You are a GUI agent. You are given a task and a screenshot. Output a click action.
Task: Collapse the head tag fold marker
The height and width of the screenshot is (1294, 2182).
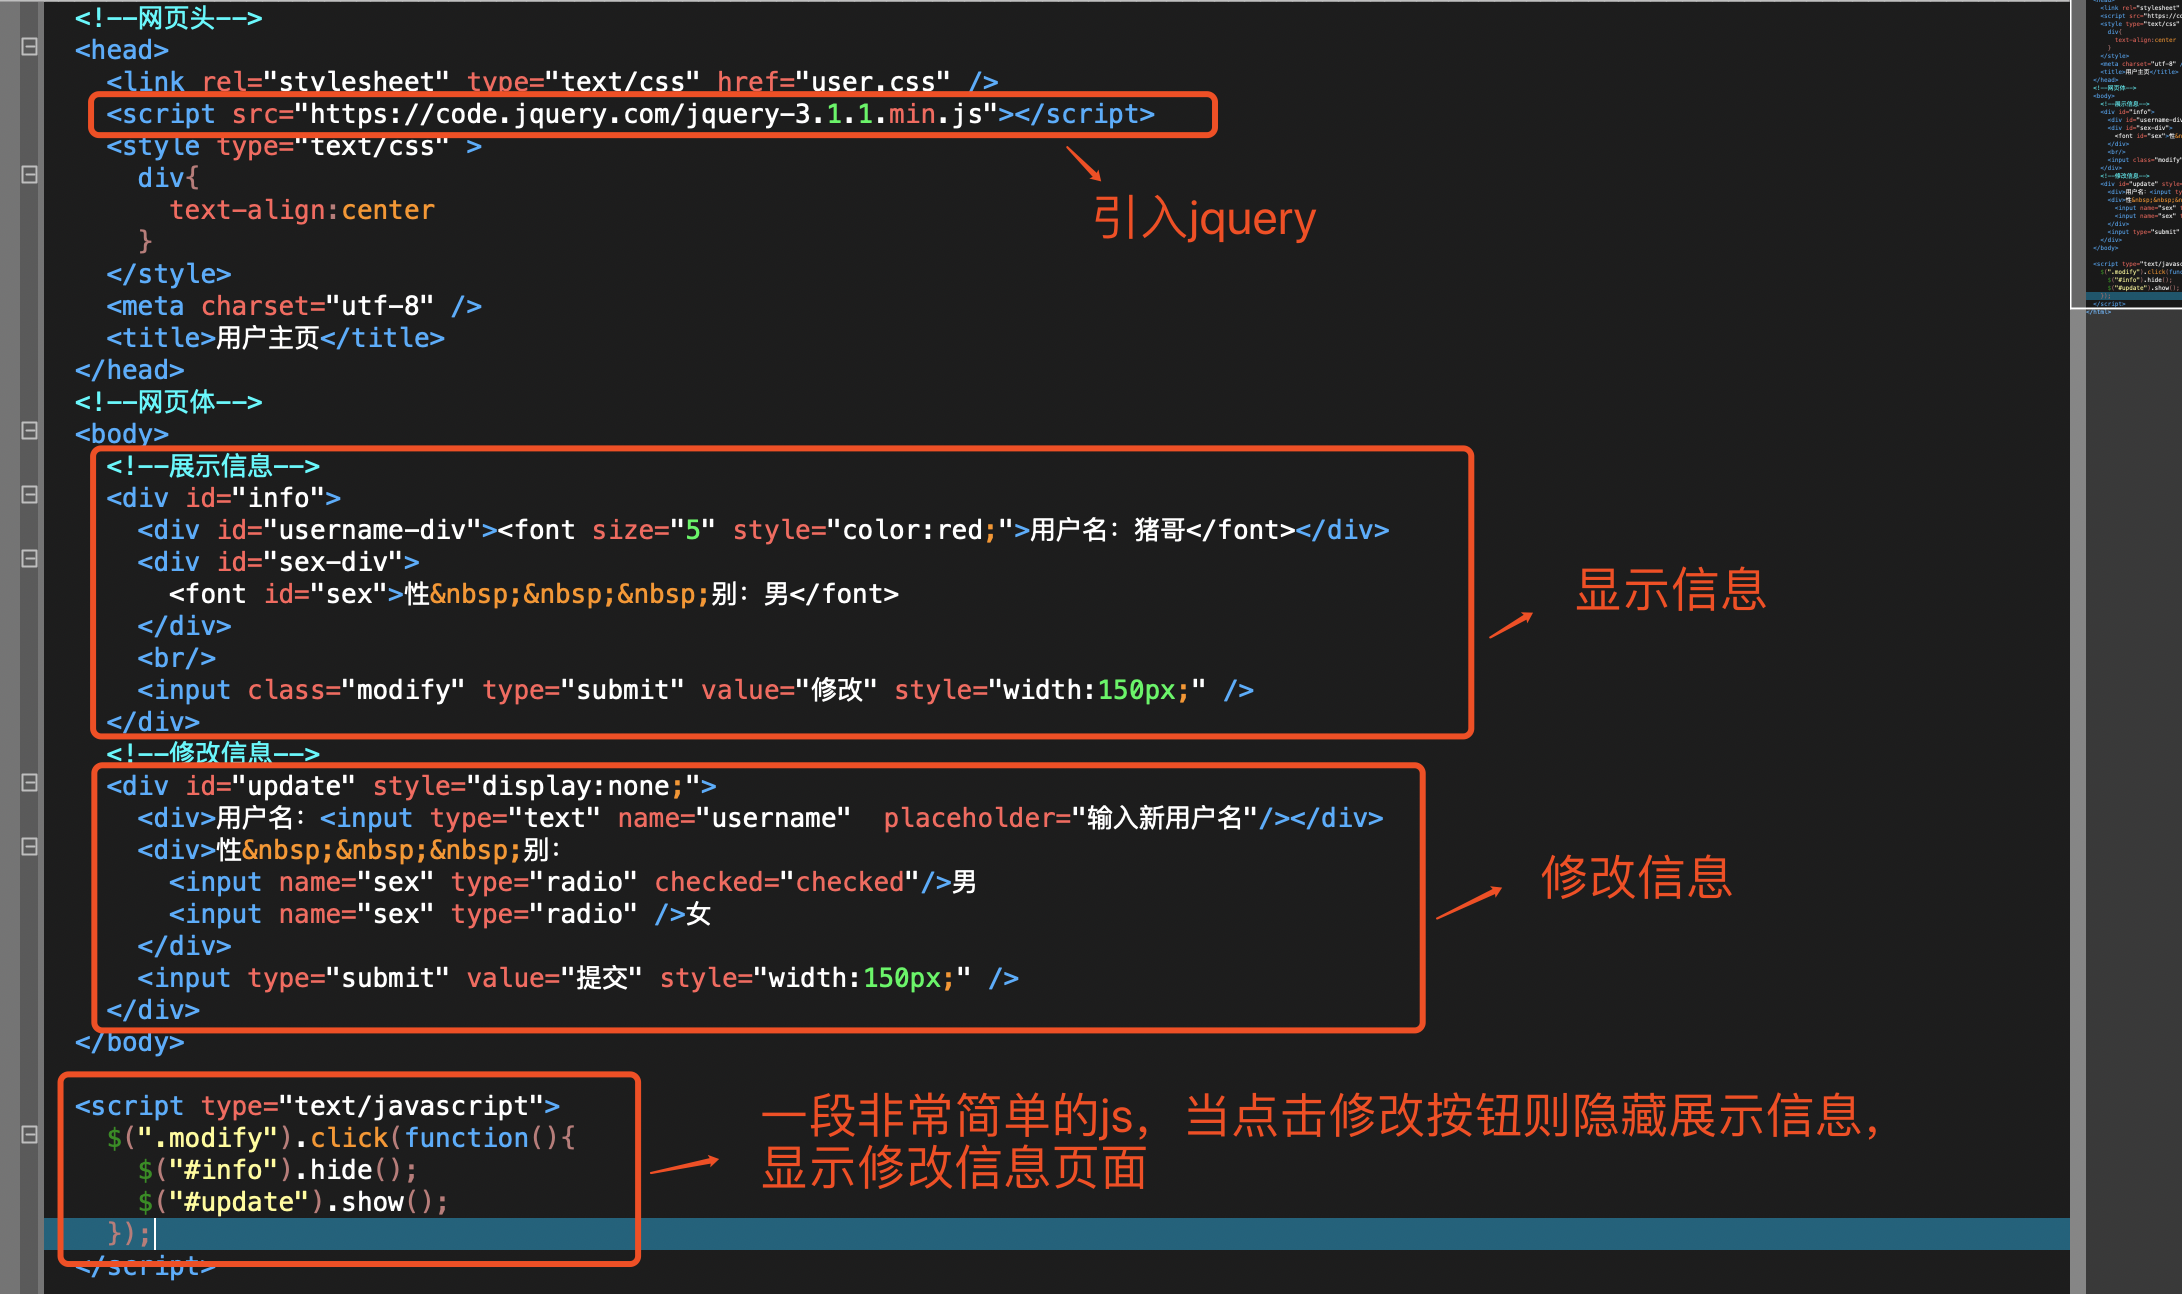(30, 47)
